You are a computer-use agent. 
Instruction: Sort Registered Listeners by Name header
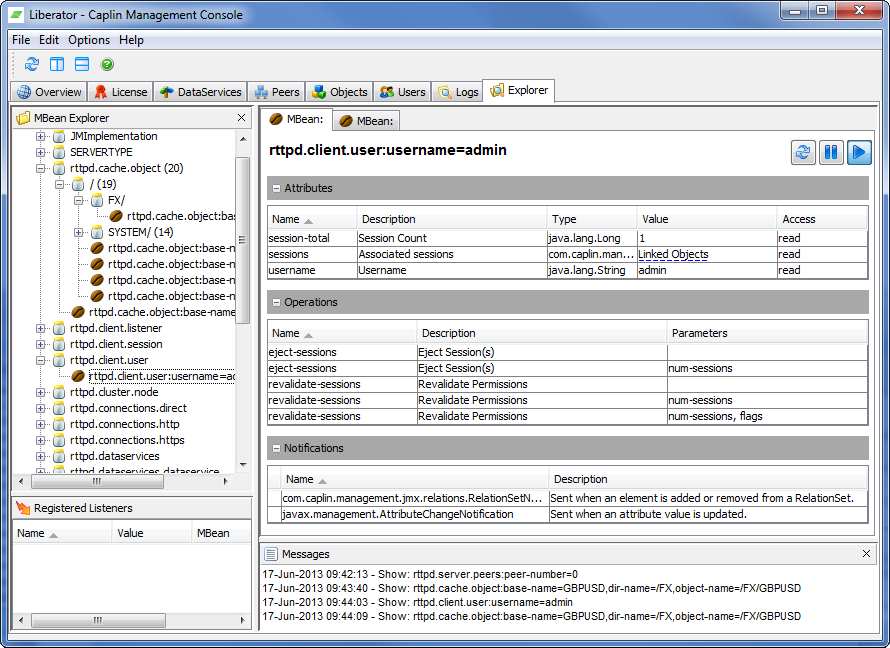(62, 533)
